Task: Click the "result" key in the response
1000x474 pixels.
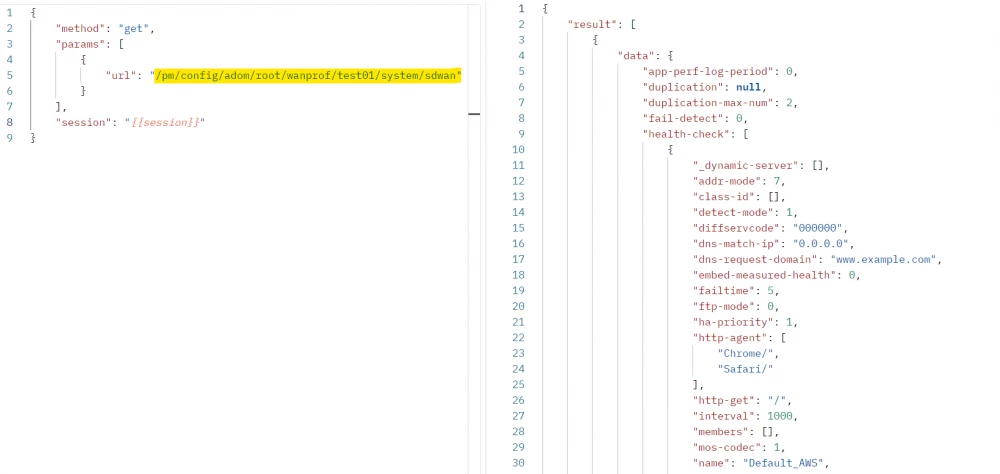Action: pyautogui.click(x=592, y=24)
